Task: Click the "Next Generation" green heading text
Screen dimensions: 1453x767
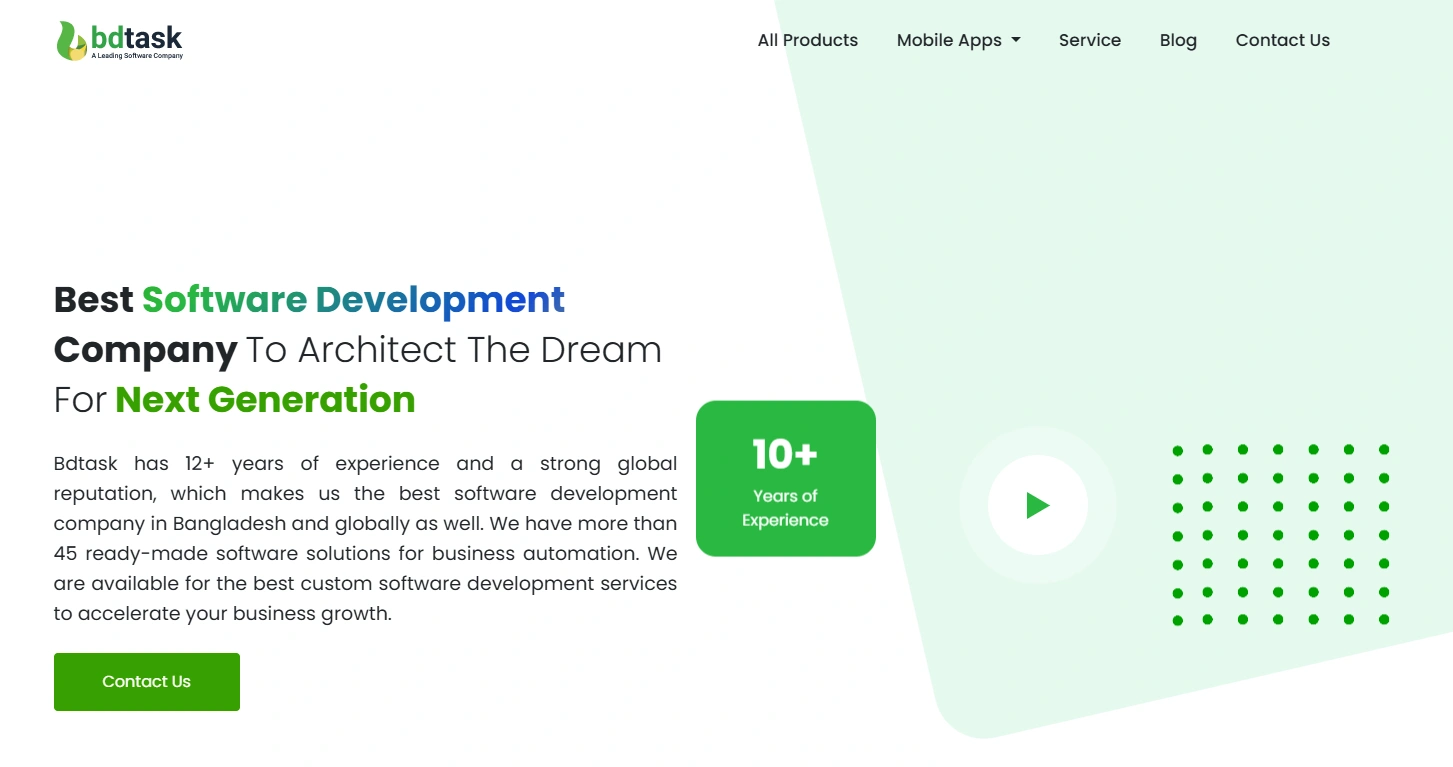Action: (x=265, y=399)
